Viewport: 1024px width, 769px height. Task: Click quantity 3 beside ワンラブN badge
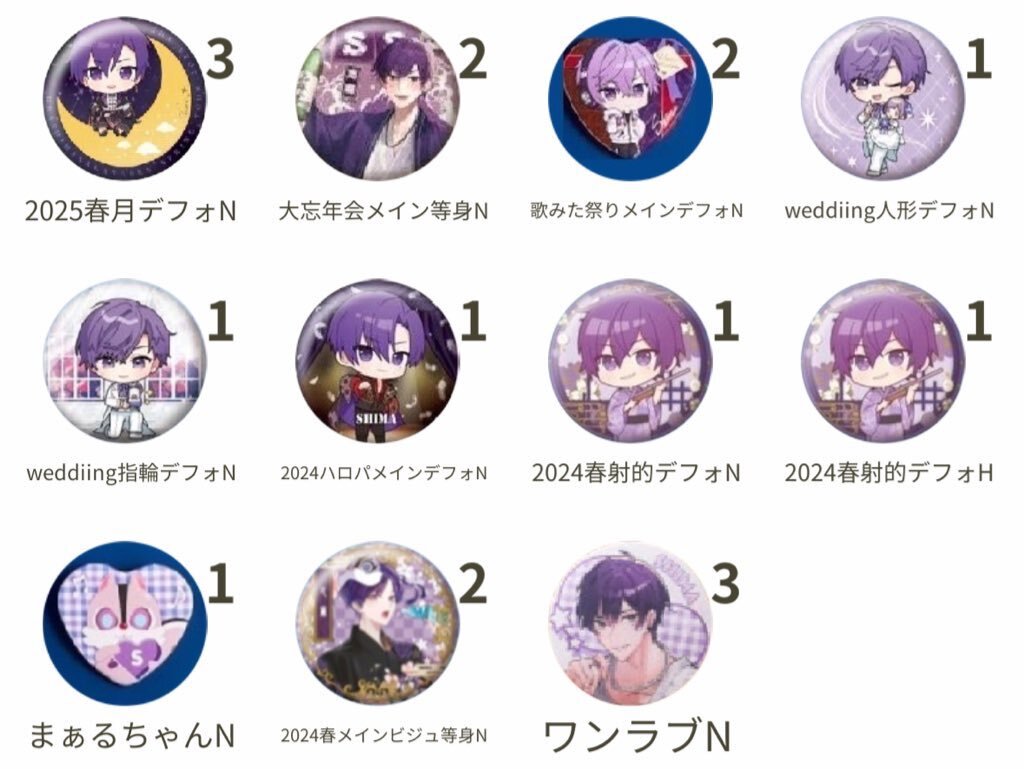(x=726, y=583)
